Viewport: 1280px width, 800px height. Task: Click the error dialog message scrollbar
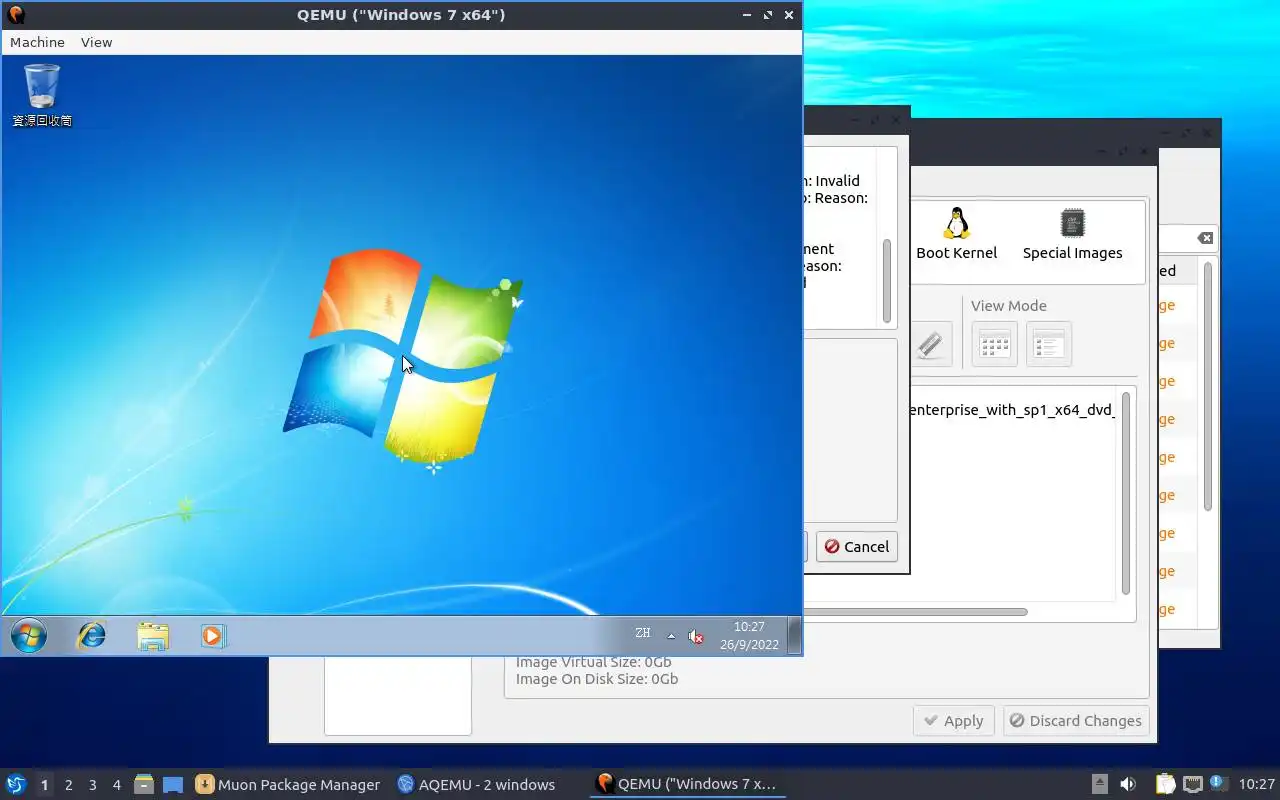pos(886,281)
